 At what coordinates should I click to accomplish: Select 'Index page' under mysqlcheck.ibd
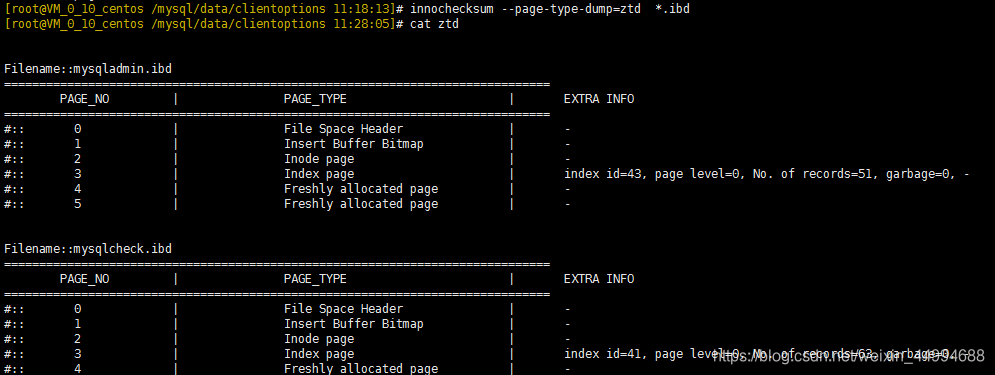tap(319, 354)
